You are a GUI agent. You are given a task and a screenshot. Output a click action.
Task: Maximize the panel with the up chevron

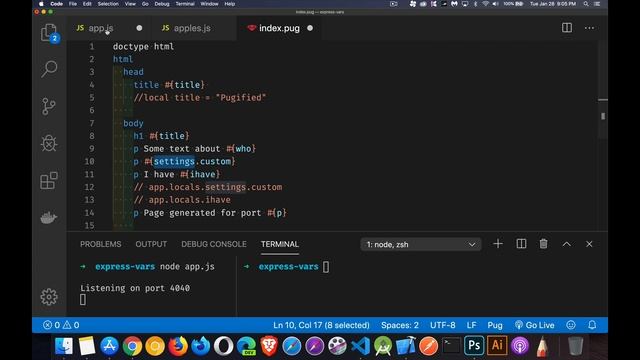pyautogui.click(x=567, y=244)
